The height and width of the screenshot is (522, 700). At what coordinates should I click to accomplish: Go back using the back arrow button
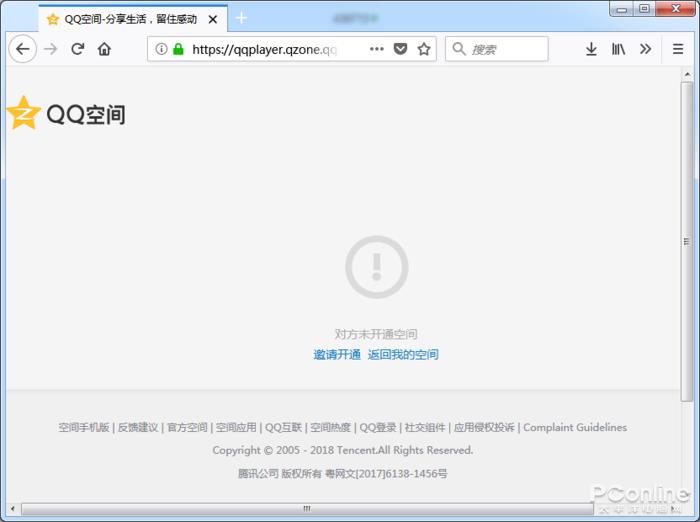[23, 49]
